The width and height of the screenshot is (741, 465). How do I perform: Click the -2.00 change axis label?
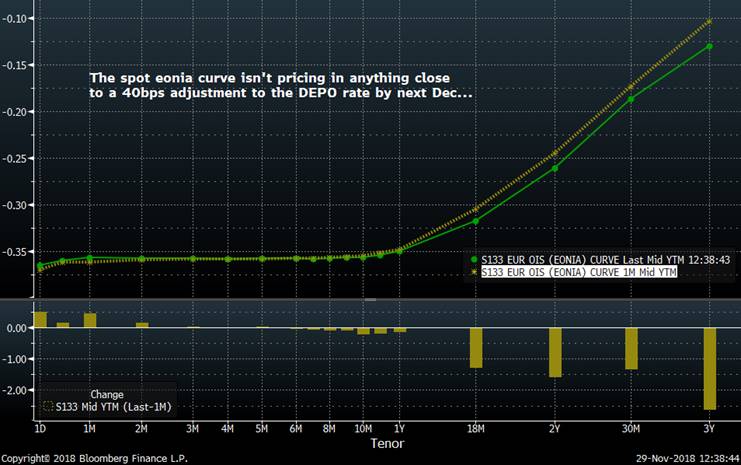[15, 390]
